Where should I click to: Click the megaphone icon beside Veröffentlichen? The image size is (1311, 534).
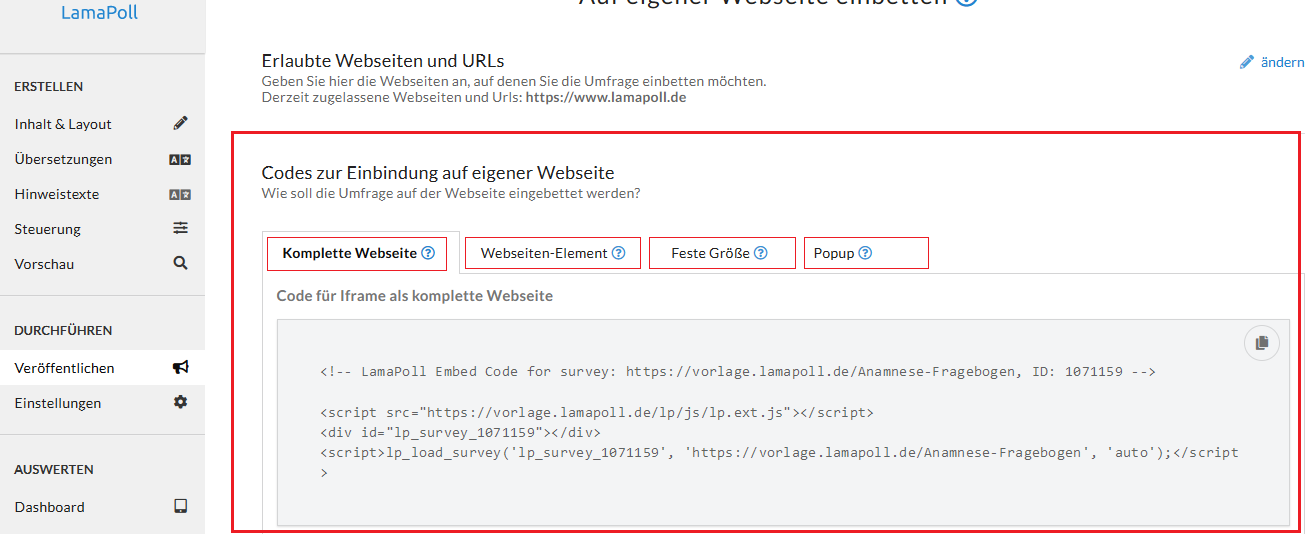click(x=180, y=367)
